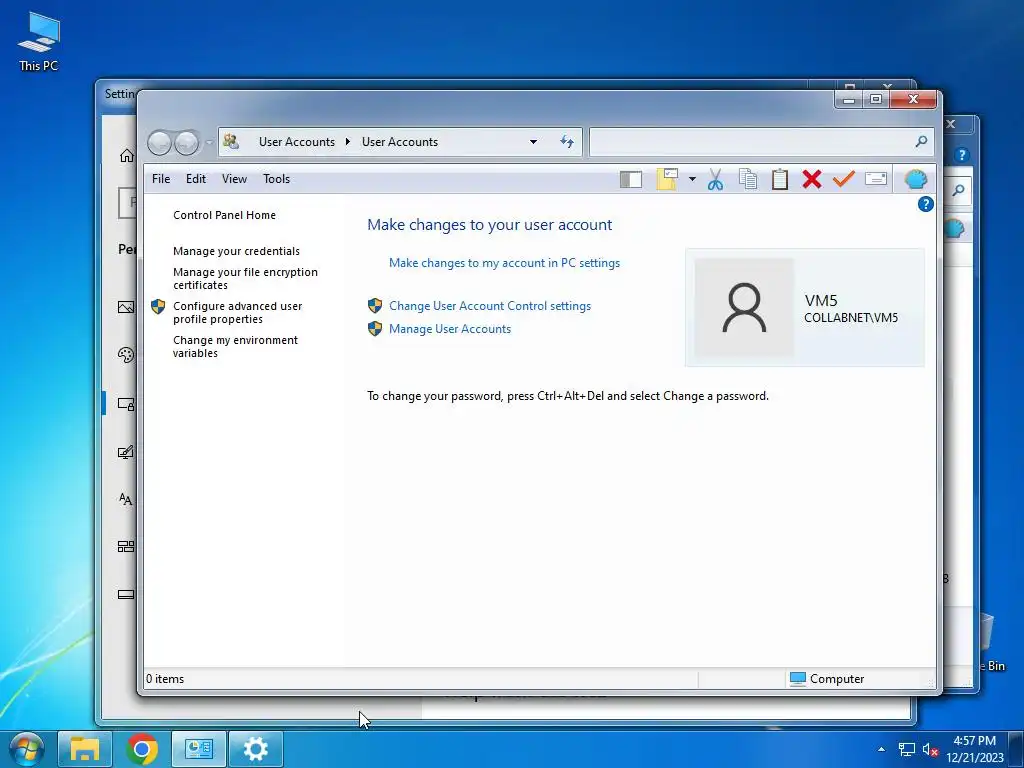Click the Start layout icon in Settings sidebar
Image resolution: width=1024 pixels, height=768 pixels.
pyautogui.click(x=126, y=547)
